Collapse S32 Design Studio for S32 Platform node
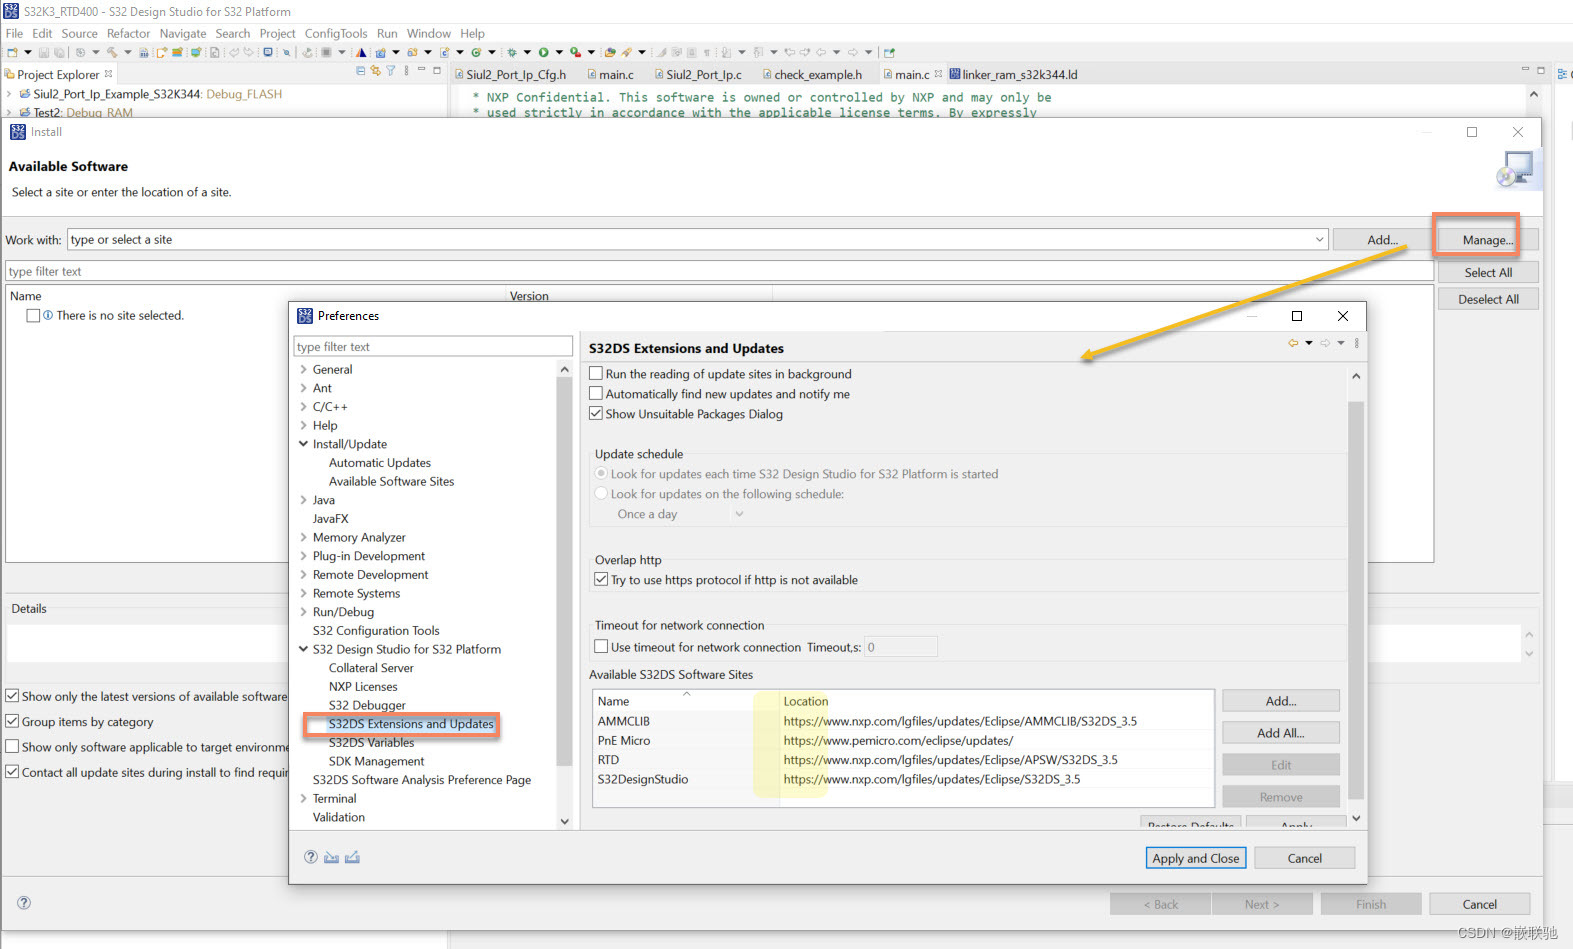Image resolution: width=1573 pixels, height=949 pixels. click(303, 648)
